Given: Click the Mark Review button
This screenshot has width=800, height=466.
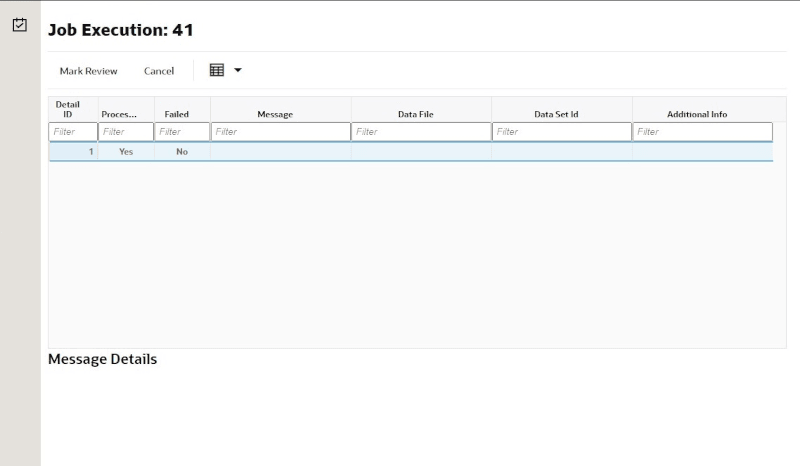Looking at the screenshot, I should 88,71.
